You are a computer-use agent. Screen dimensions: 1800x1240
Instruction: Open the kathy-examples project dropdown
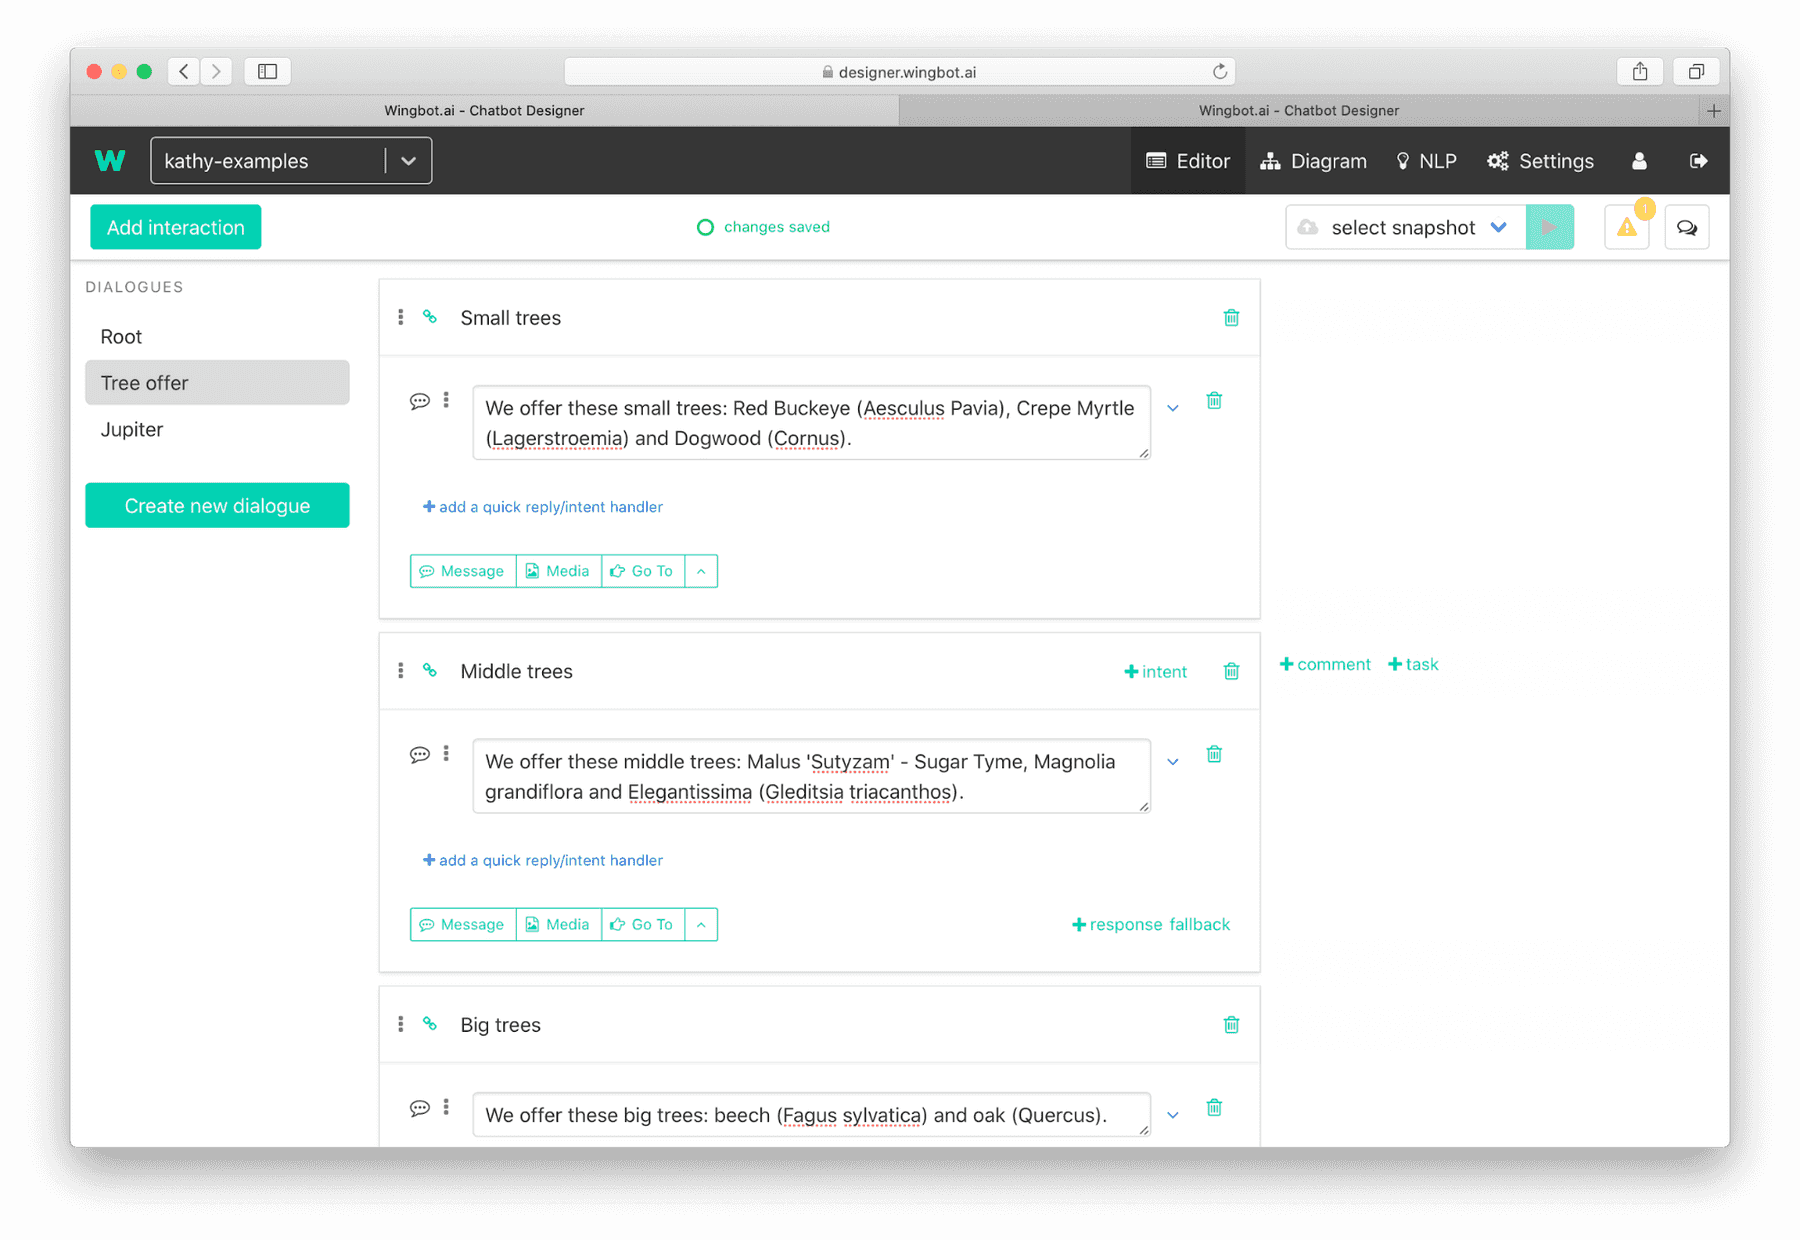tap(407, 160)
